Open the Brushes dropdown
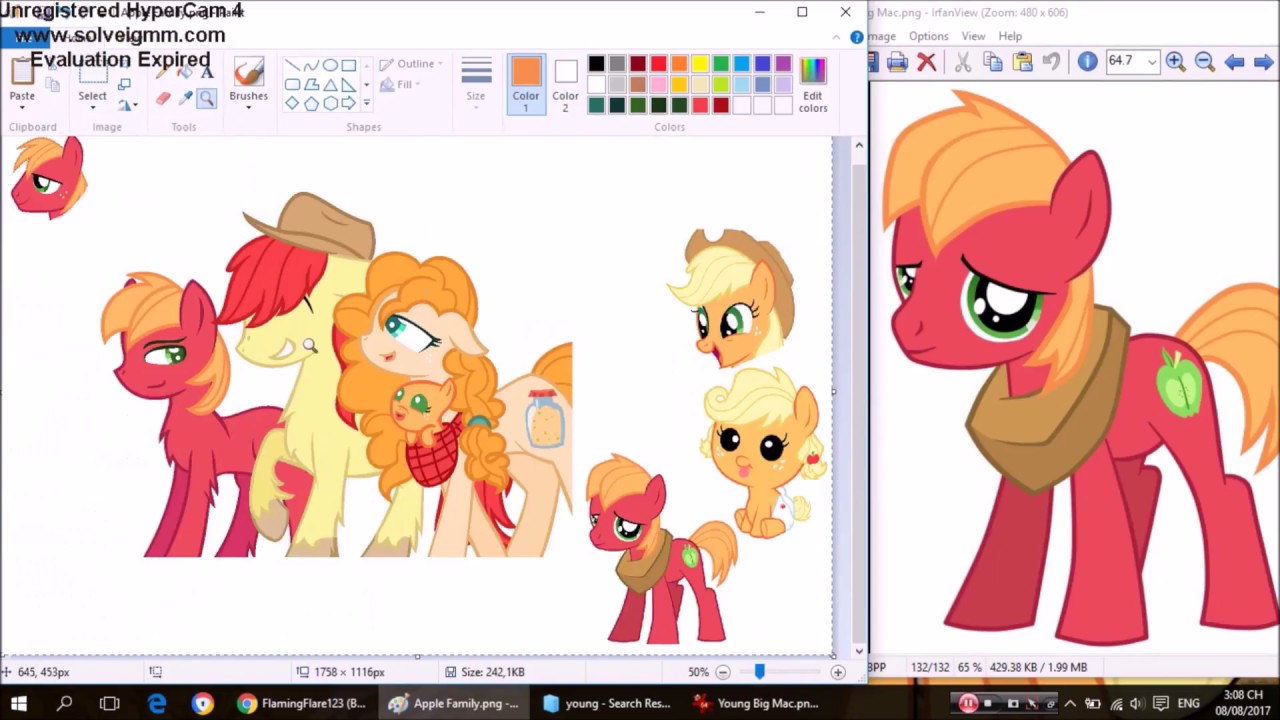The image size is (1280, 720). pos(248,106)
